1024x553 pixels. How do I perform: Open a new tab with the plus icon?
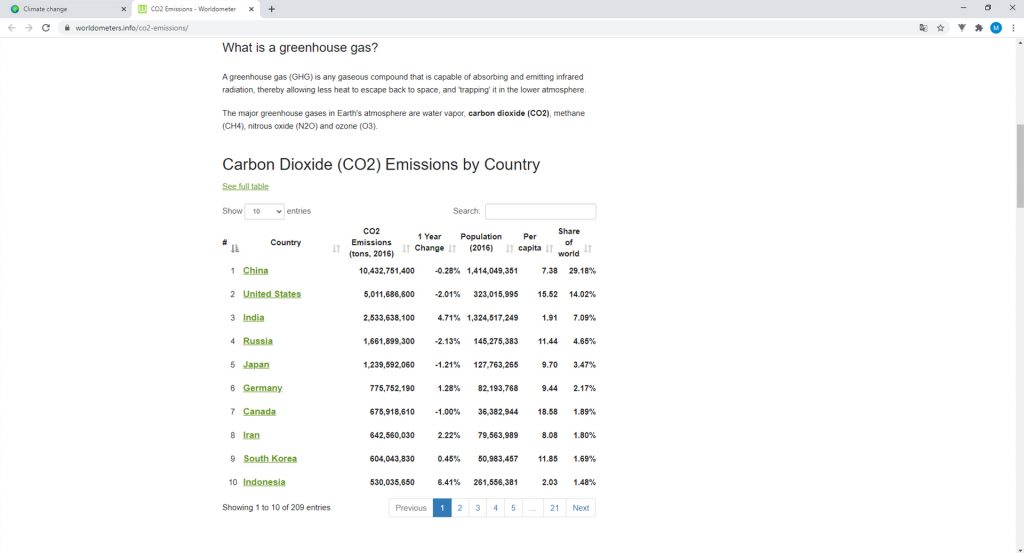tap(272, 9)
